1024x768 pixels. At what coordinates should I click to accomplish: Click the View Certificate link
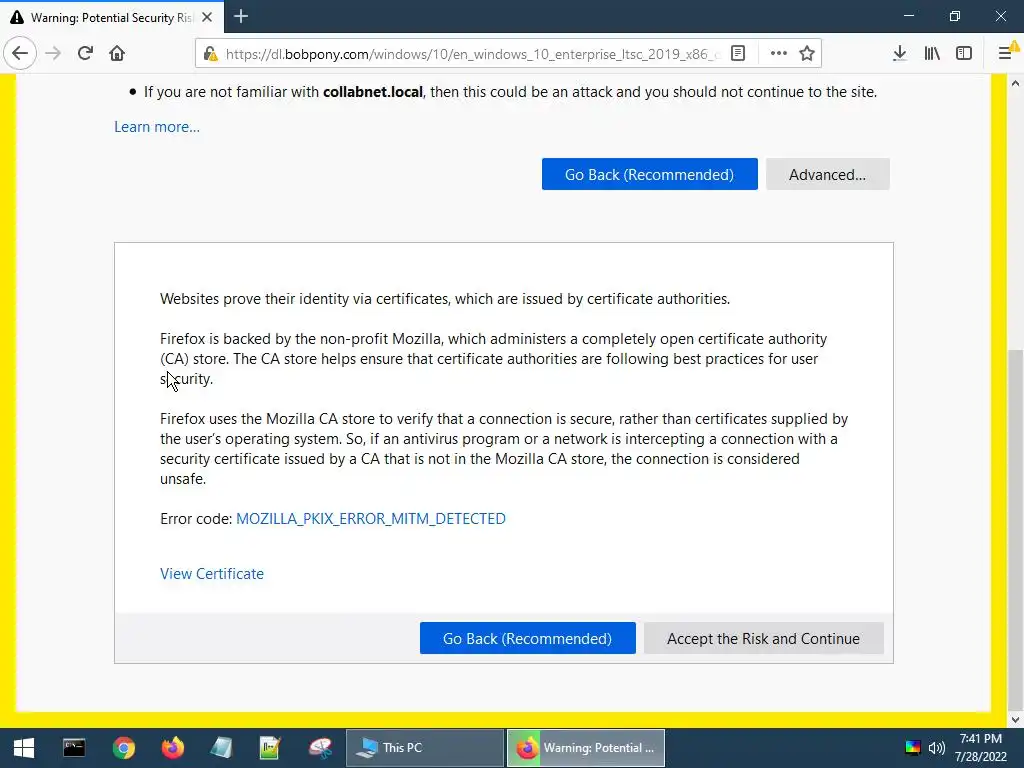point(212,573)
